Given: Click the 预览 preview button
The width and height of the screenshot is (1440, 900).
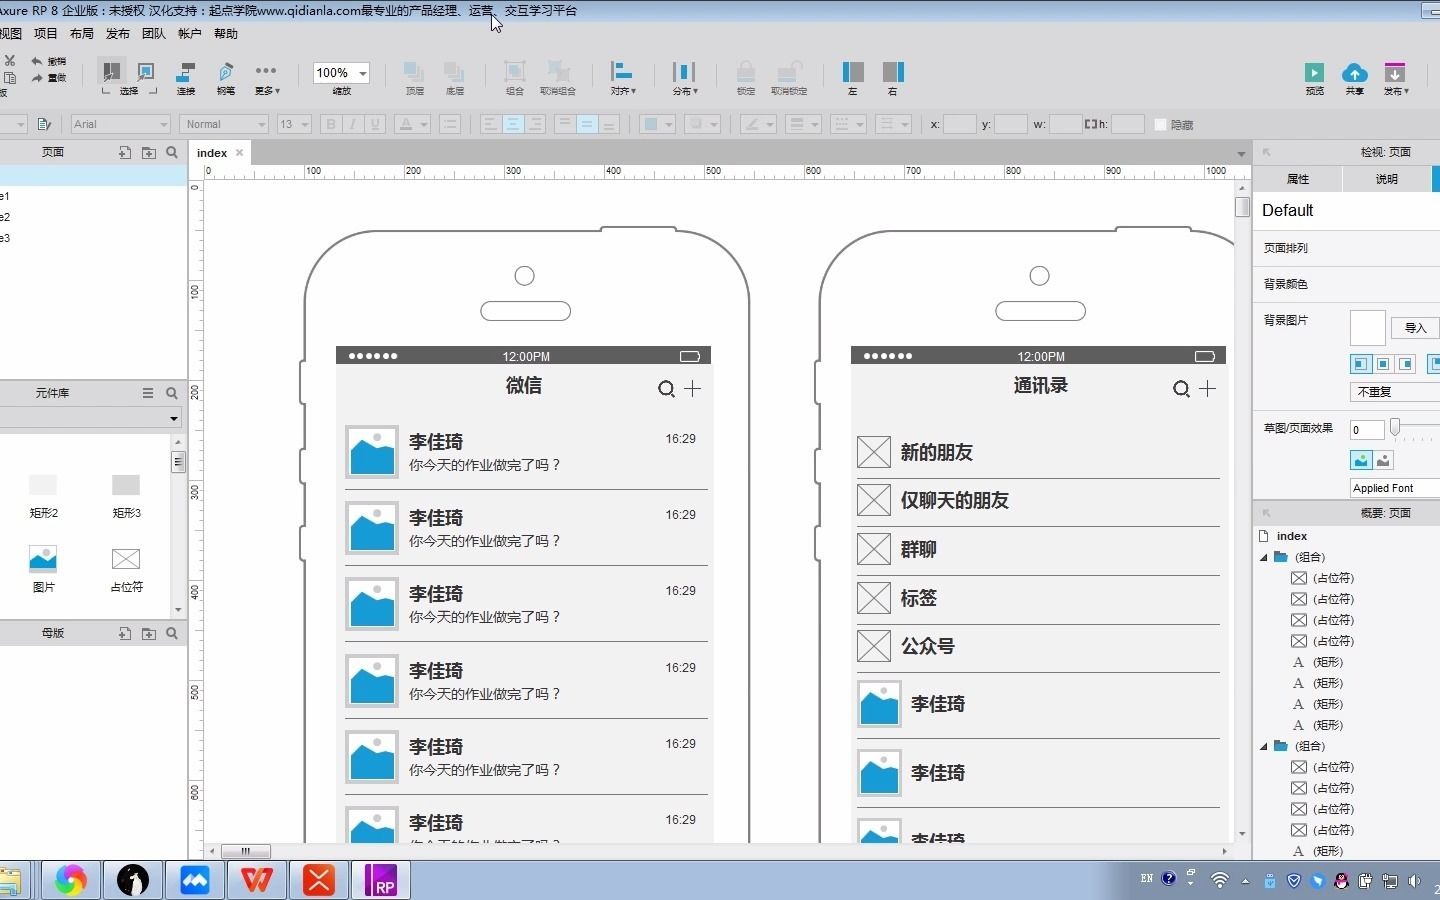Looking at the screenshot, I should pos(1314,78).
